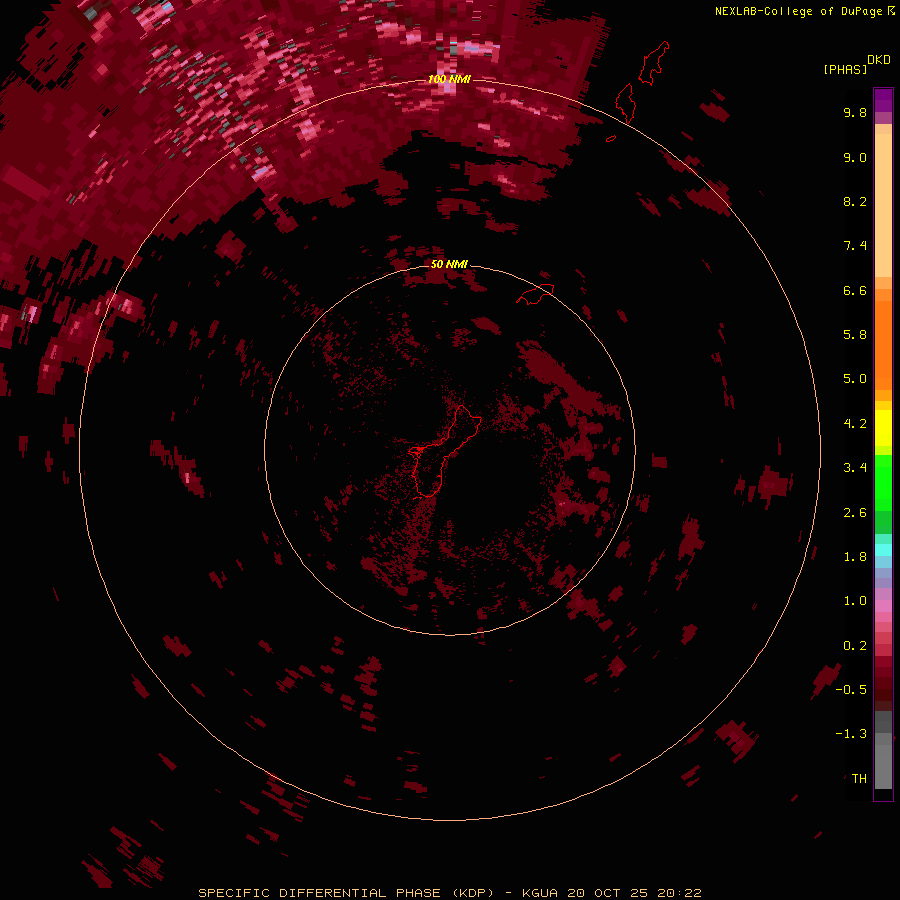Click the 7.4 value on the legend
This screenshot has height=900, width=900.
click(855, 246)
